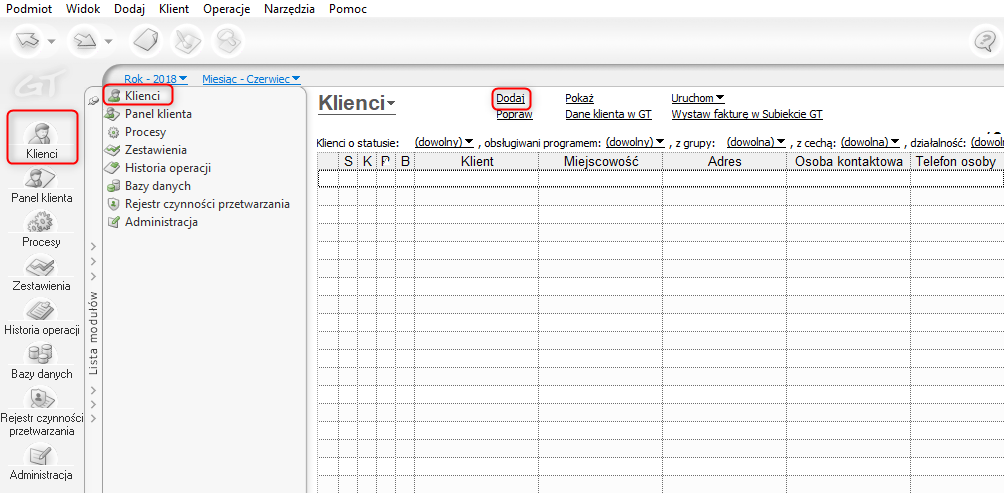Open the Operacje menu
Image resolution: width=1004 pixels, height=493 pixels.
(226, 10)
